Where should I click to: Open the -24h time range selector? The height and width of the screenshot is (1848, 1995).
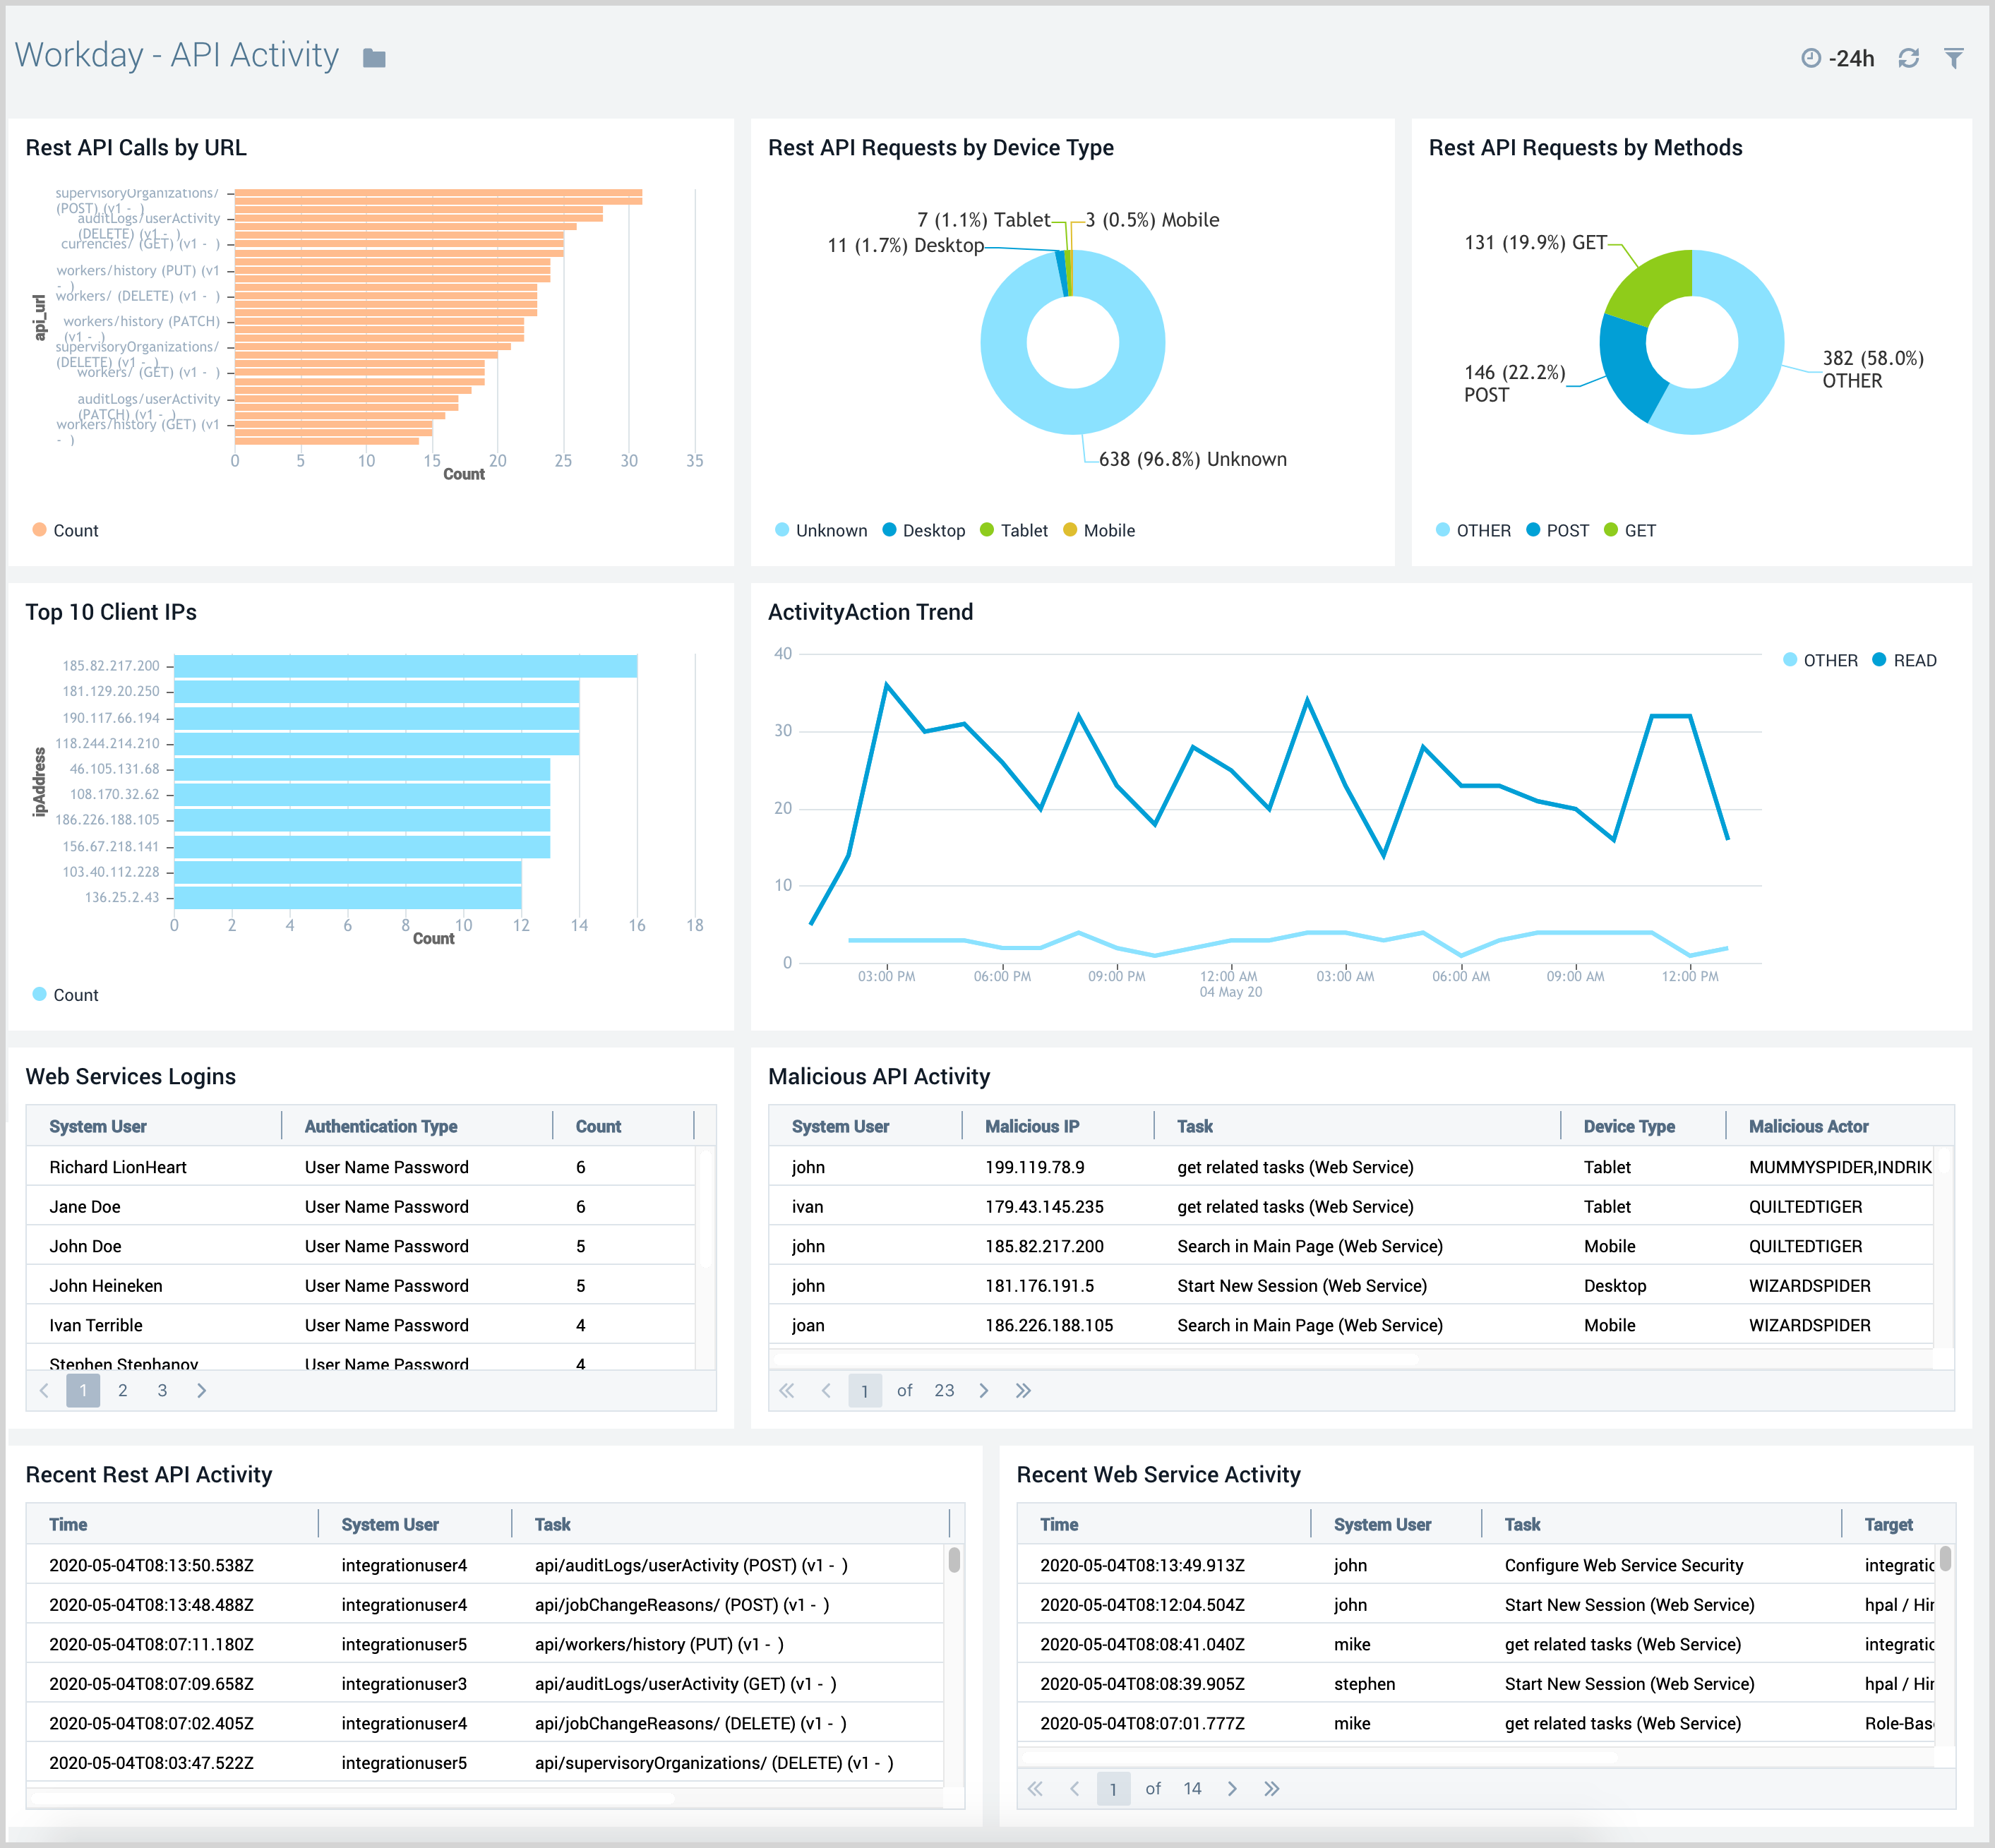coord(1851,58)
